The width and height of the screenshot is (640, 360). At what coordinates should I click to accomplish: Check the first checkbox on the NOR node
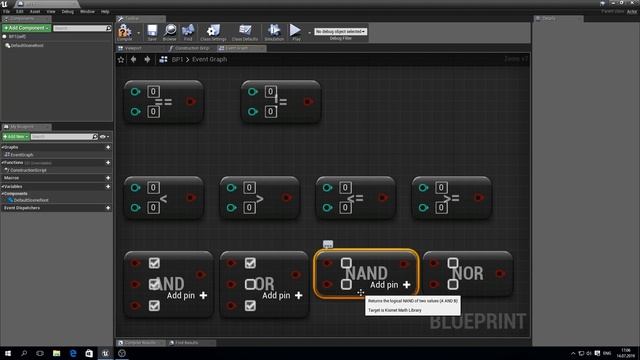coord(453,263)
